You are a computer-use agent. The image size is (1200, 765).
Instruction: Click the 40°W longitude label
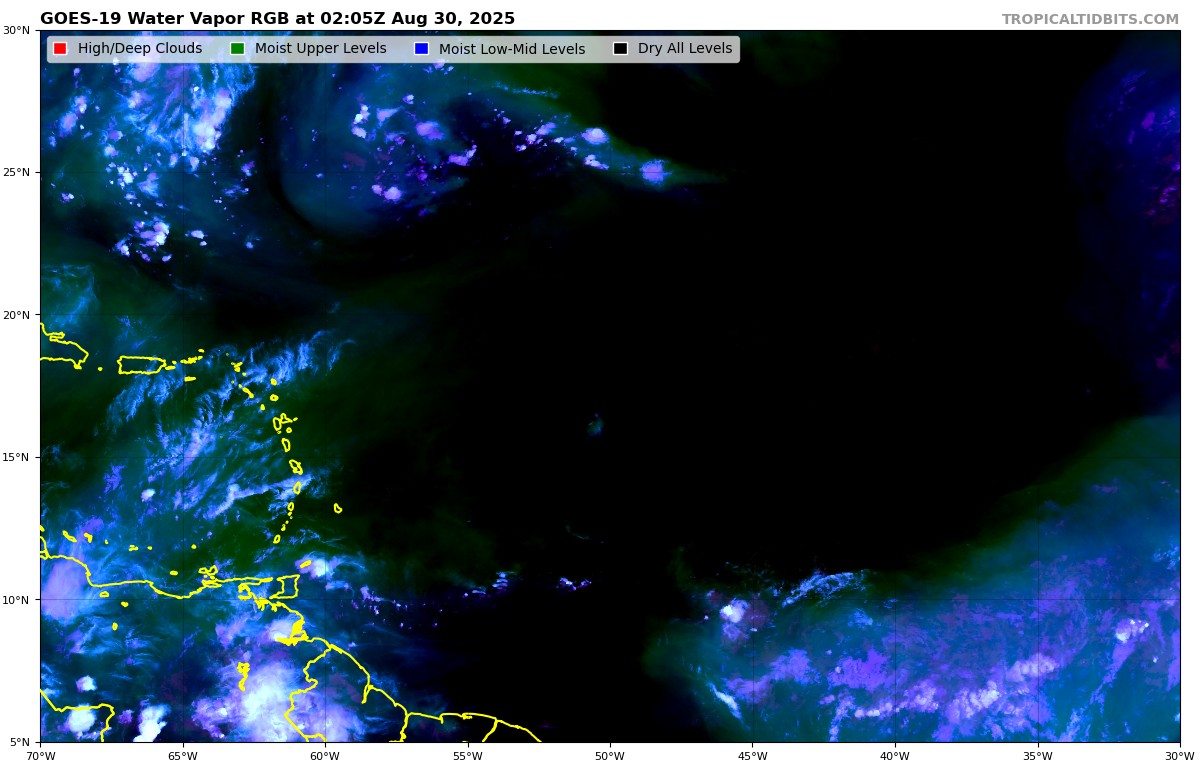[x=895, y=756]
